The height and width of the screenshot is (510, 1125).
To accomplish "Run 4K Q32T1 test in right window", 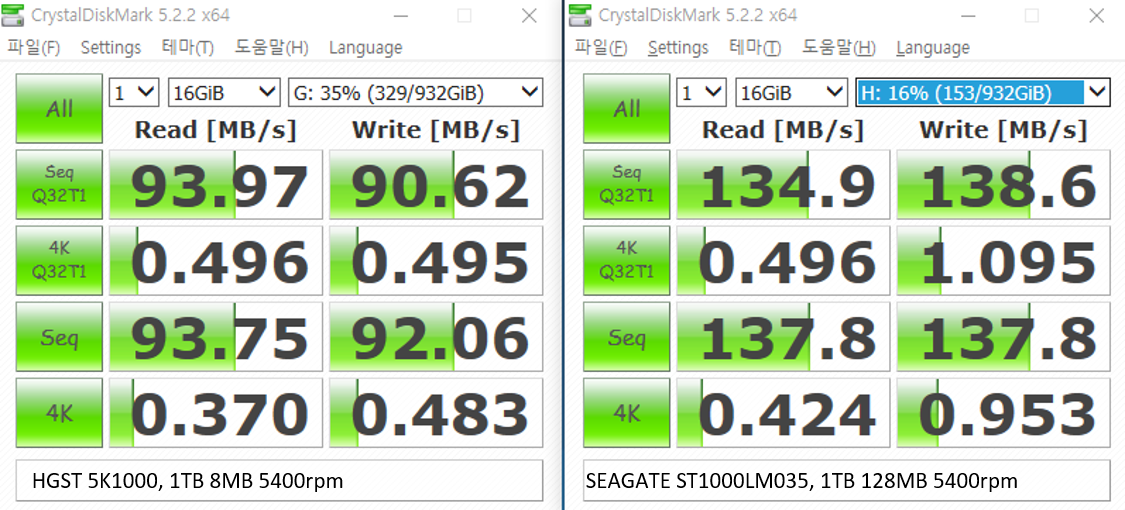I will click(x=627, y=261).
